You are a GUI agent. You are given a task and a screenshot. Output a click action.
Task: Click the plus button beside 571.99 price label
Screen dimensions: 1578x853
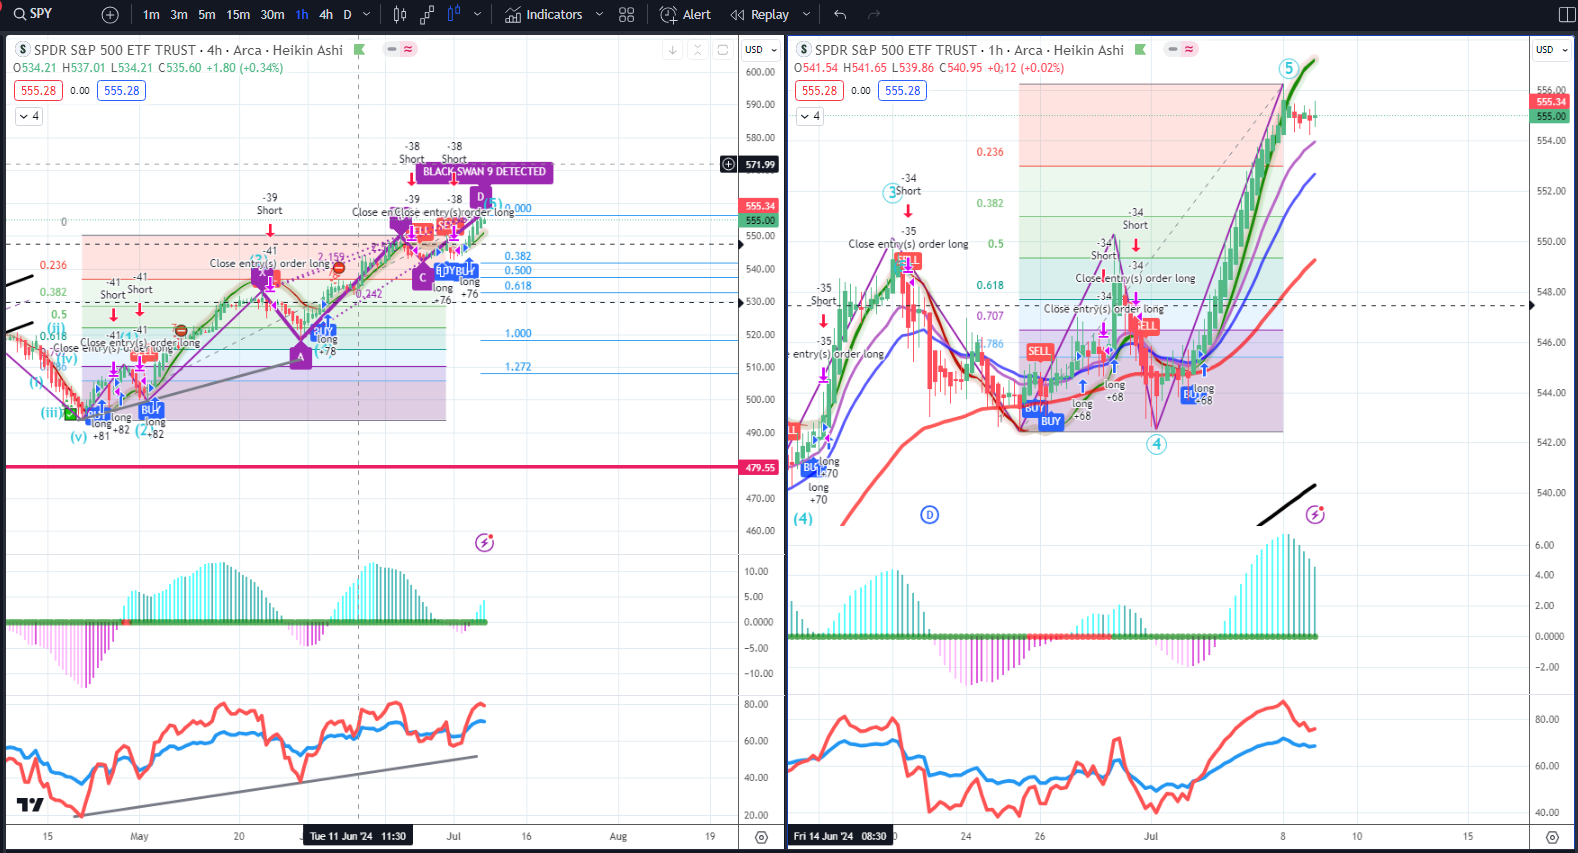coord(729,164)
